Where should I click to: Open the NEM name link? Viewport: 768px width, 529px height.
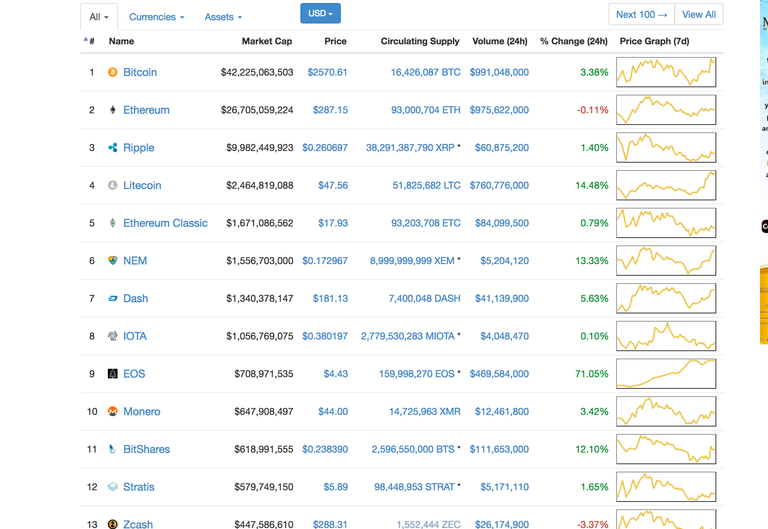click(135, 261)
